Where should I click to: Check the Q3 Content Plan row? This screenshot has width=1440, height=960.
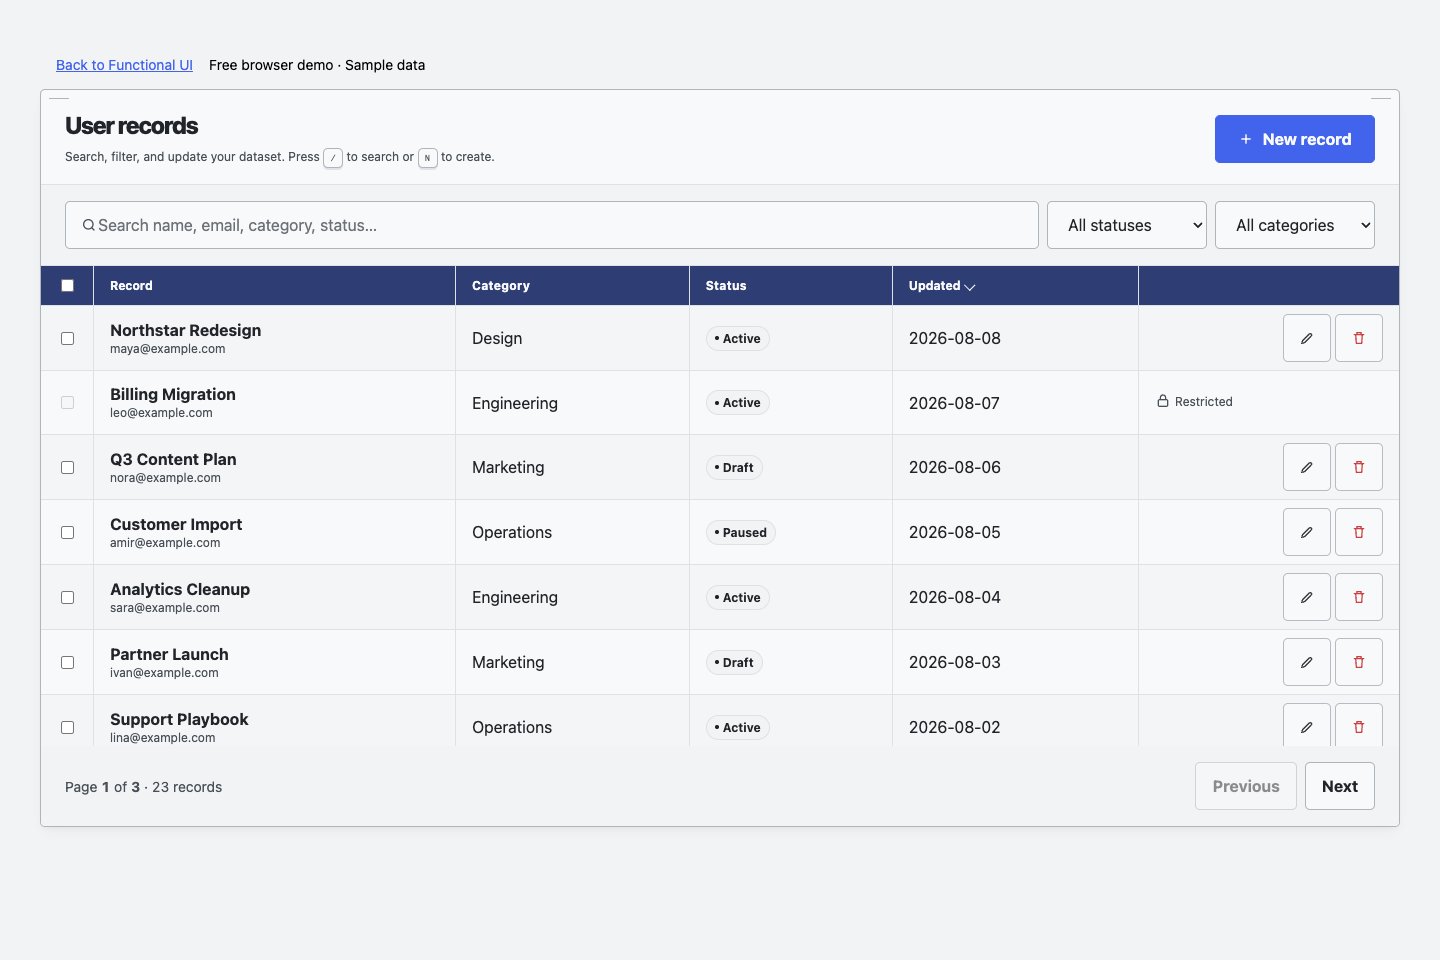point(67,467)
